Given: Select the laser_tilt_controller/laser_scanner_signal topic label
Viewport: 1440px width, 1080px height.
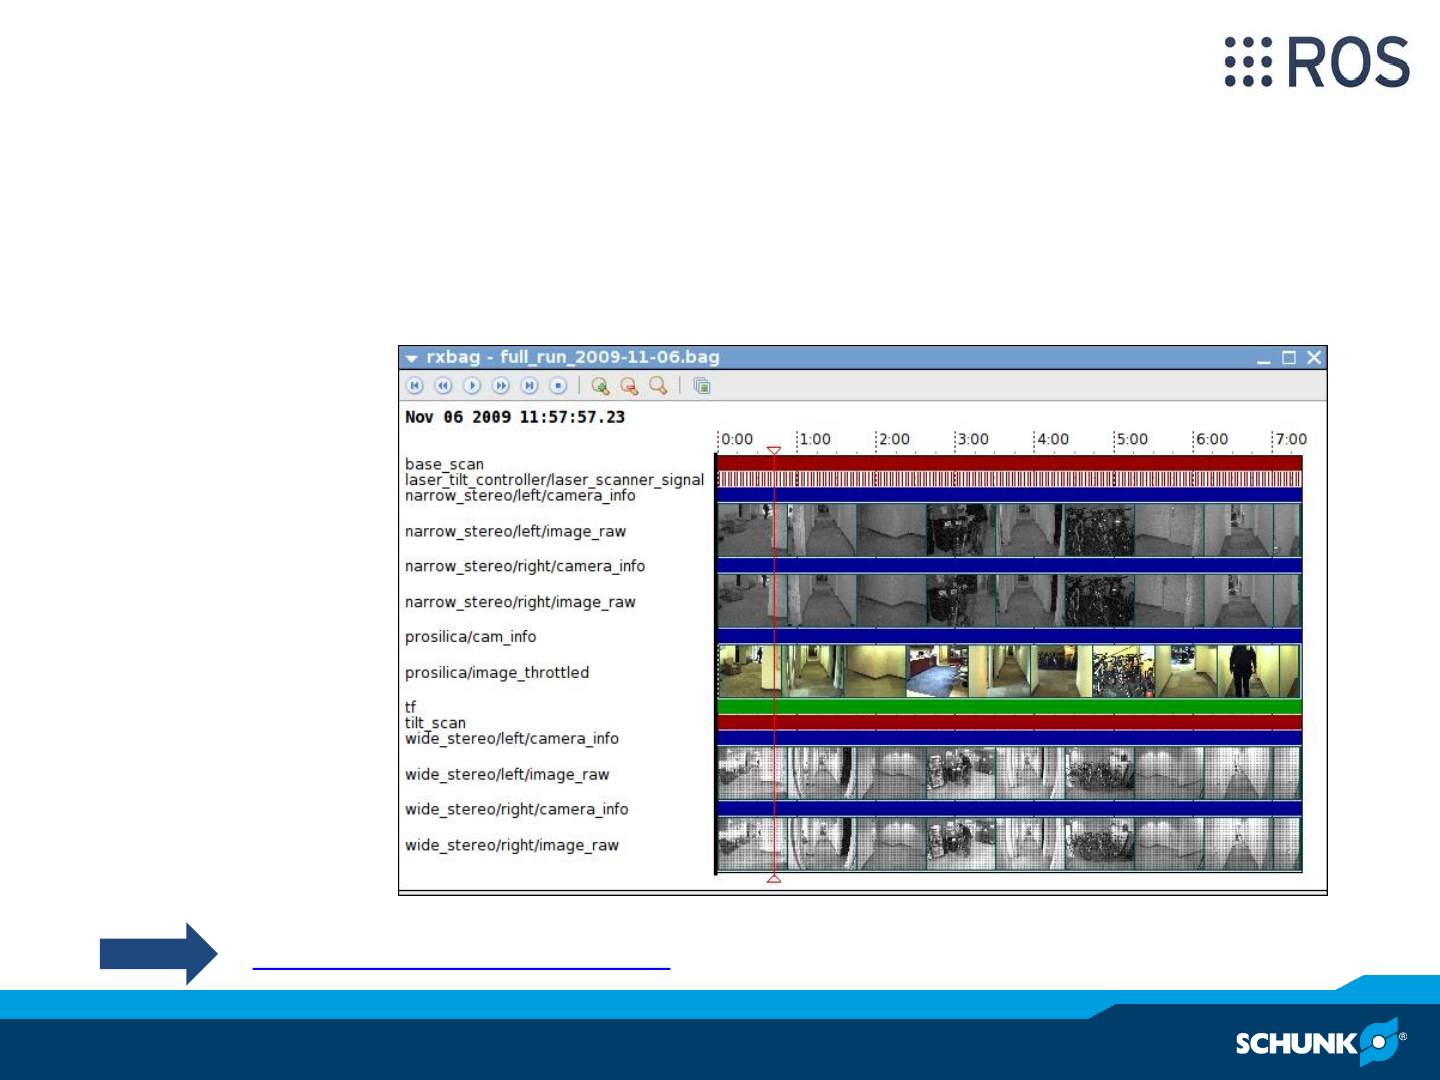Looking at the screenshot, I should [554, 480].
